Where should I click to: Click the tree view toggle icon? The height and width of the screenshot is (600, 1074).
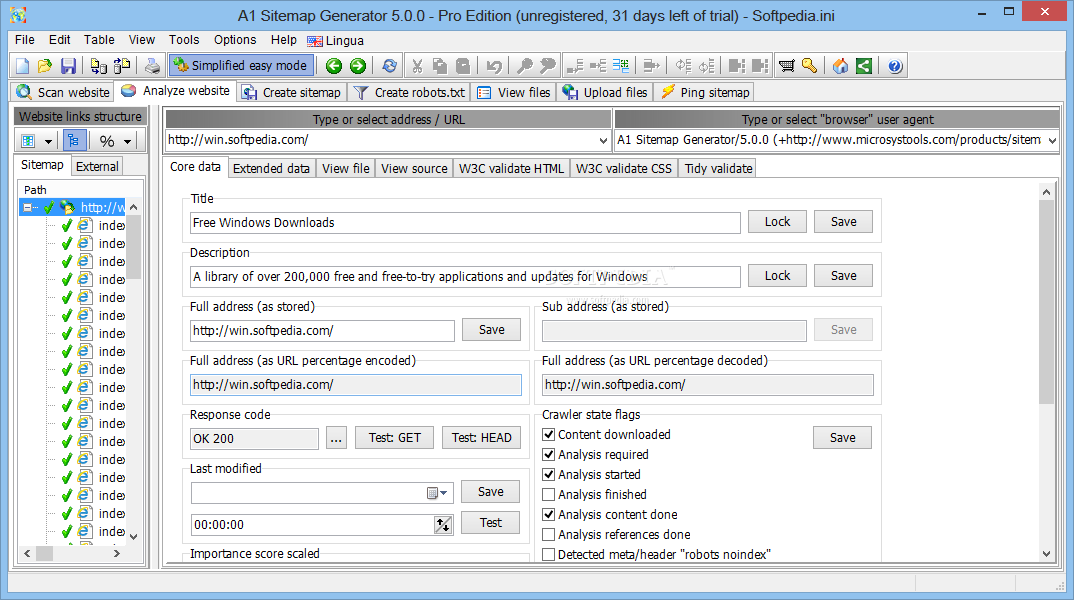pyautogui.click(x=74, y=140)
